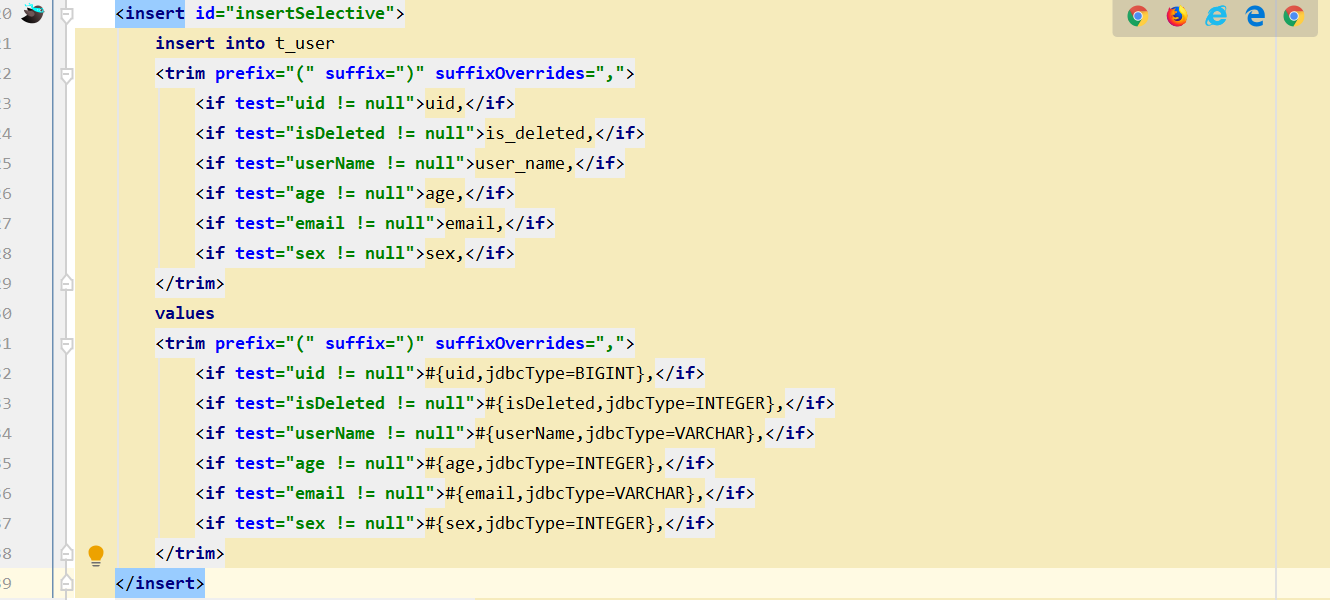Click the closing '</insert>' tag

(160, 583)
